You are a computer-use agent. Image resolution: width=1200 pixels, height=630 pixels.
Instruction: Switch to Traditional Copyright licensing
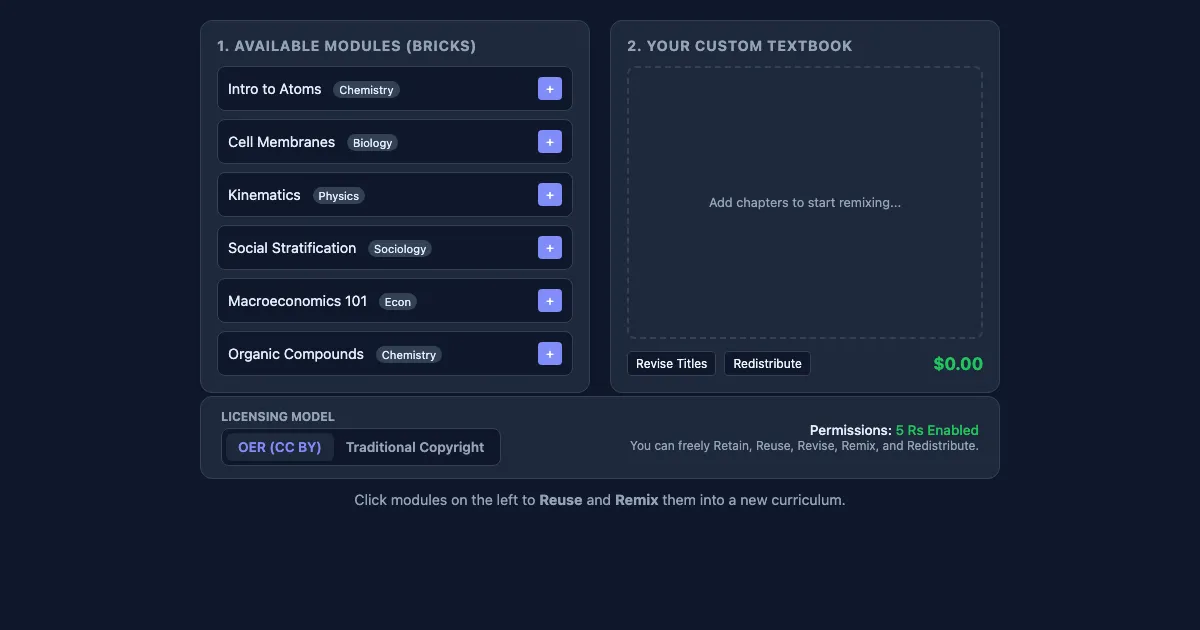pos(415,447)
